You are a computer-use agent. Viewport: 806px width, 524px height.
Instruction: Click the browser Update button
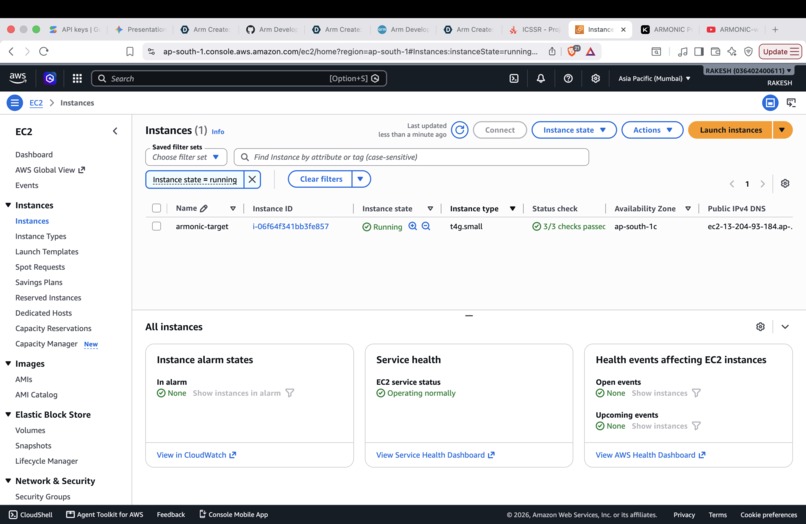point(780,51)
